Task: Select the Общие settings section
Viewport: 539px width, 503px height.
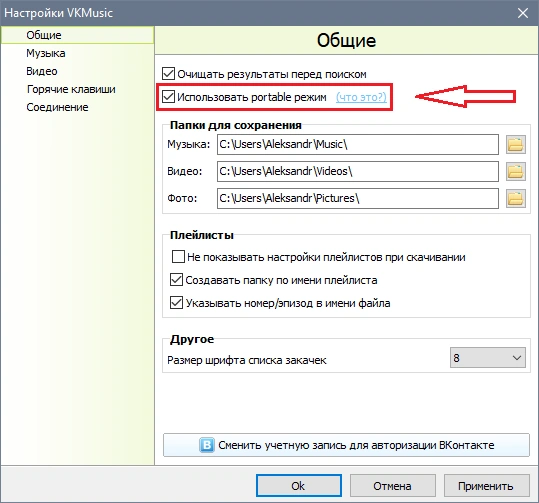Action: tap(77, 35)
